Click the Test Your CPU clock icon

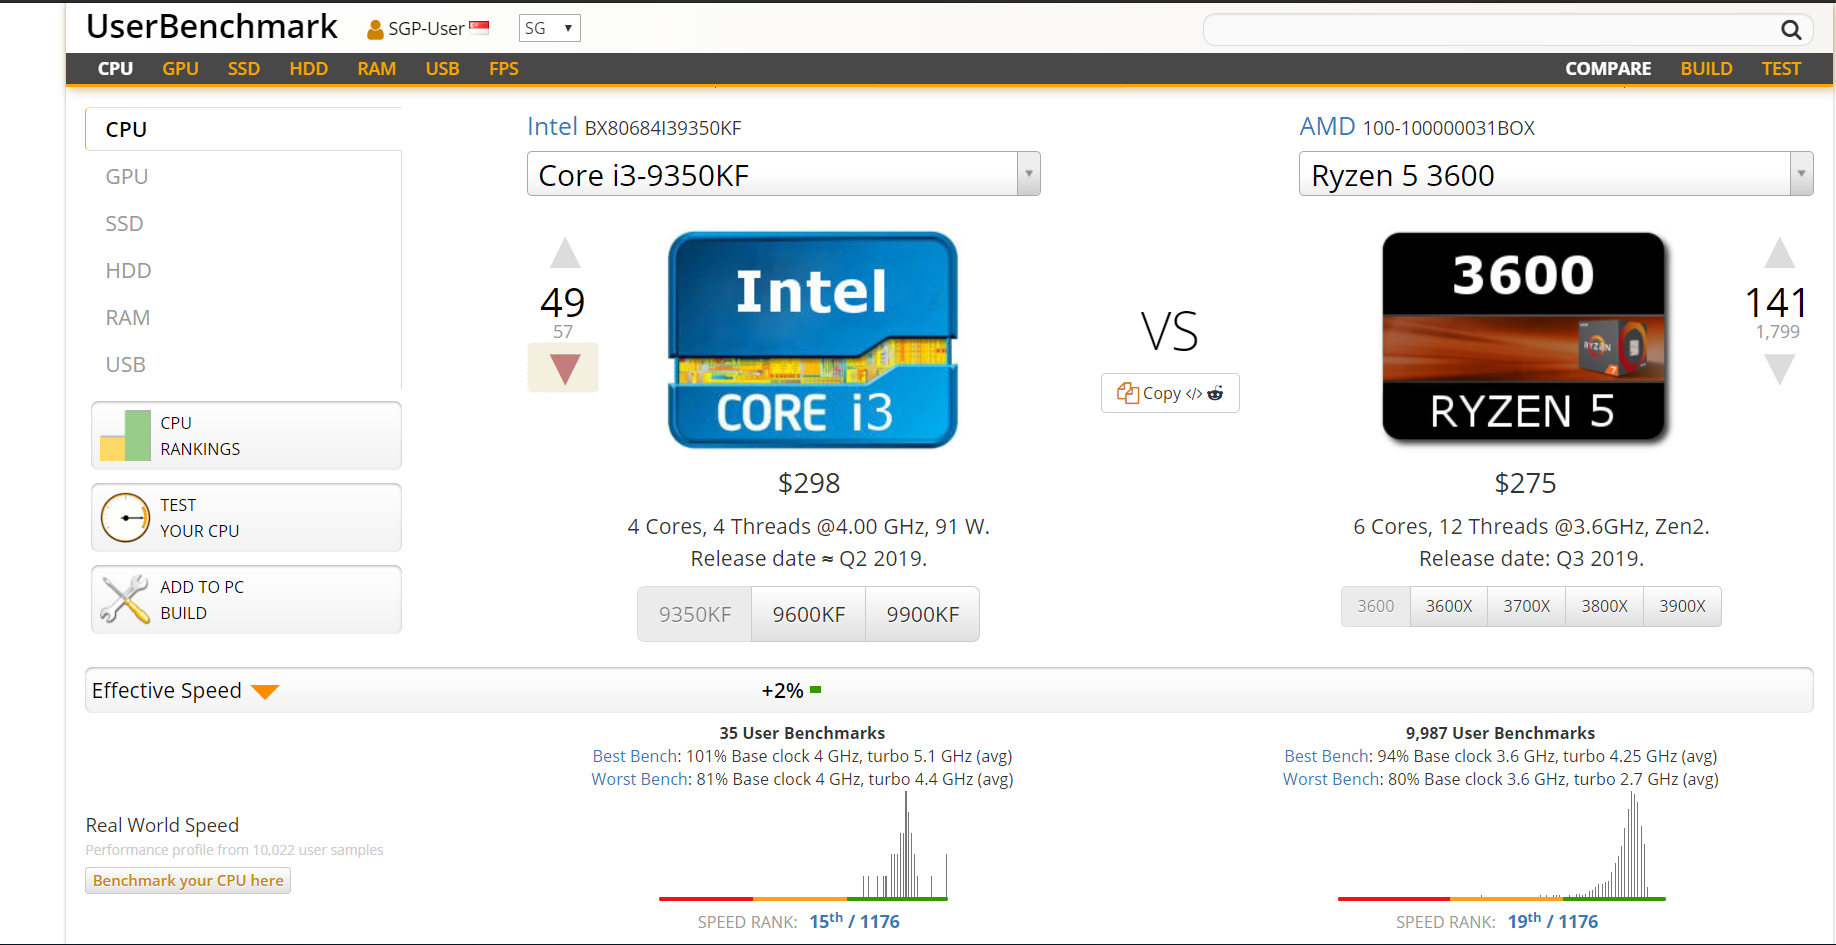[125, 518]
